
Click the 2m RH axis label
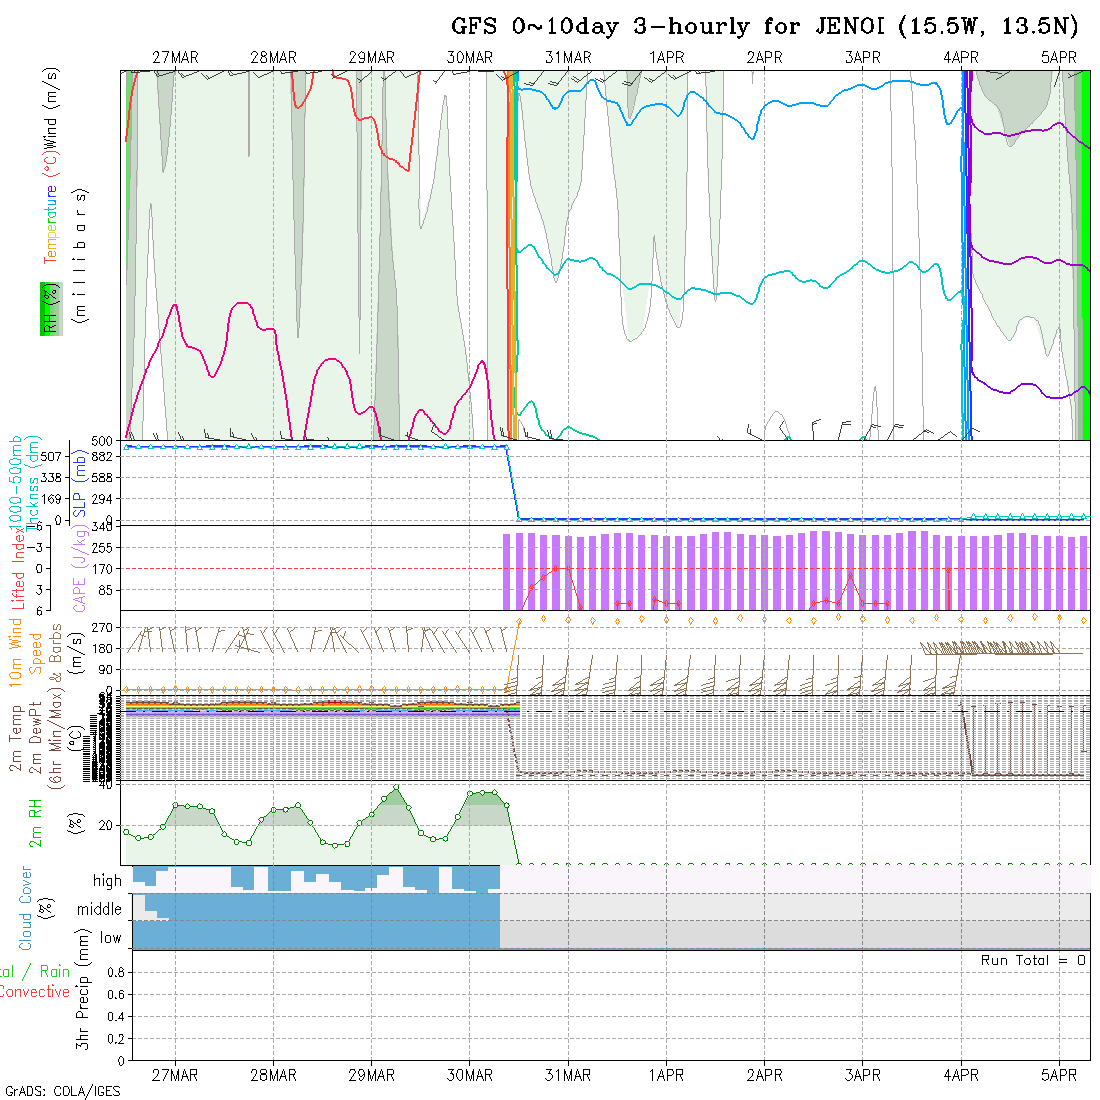tap(36, 823)
